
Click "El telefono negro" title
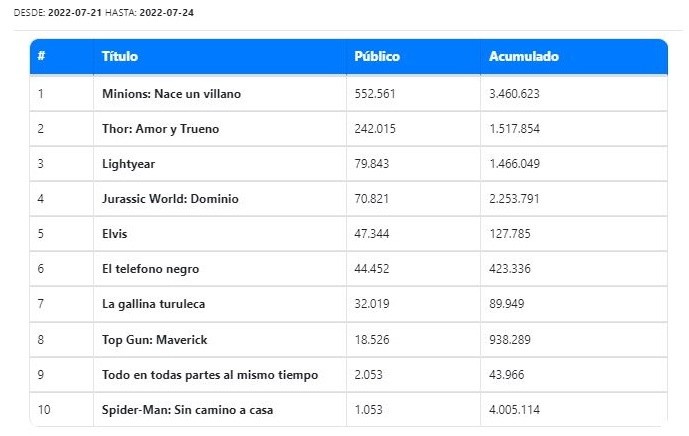pyautogui.click(x=150, y=269)
